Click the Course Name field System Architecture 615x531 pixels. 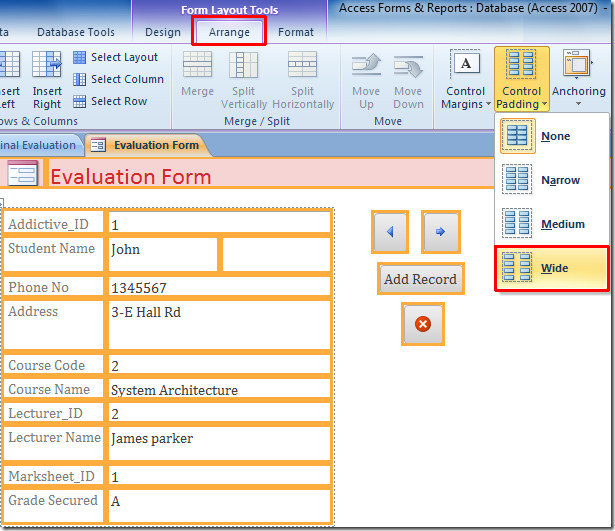click(219, 389)
